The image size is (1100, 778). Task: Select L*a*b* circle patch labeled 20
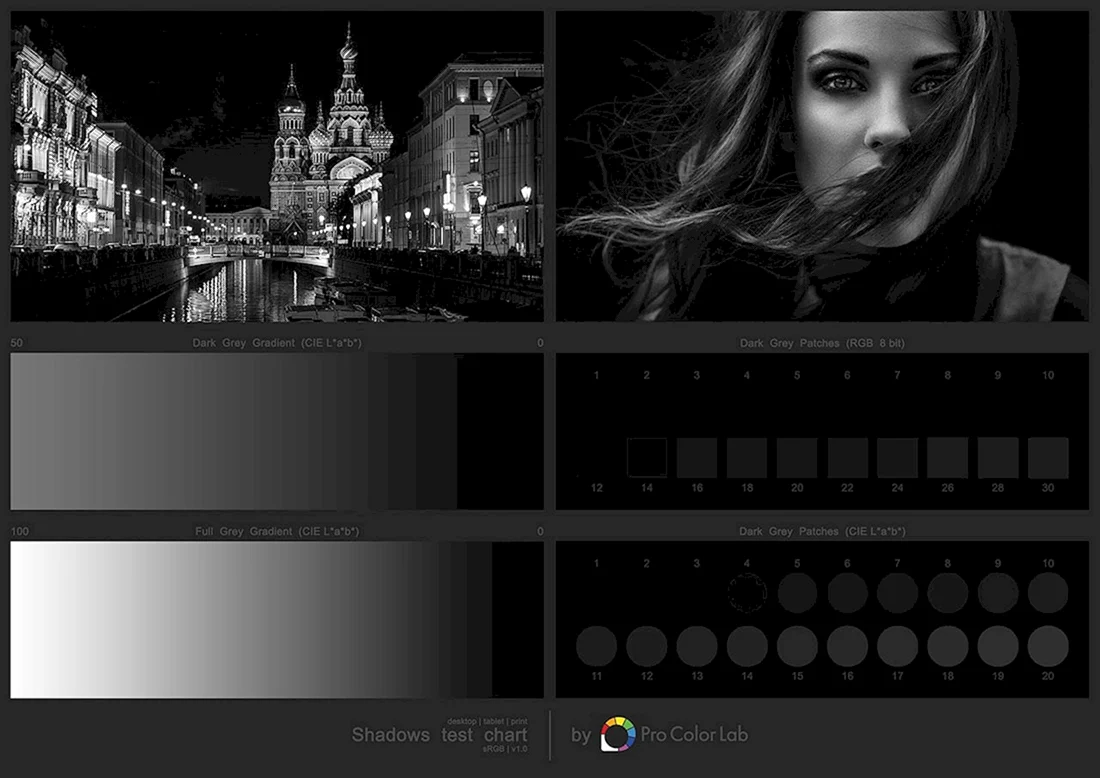click(1048, 646)
